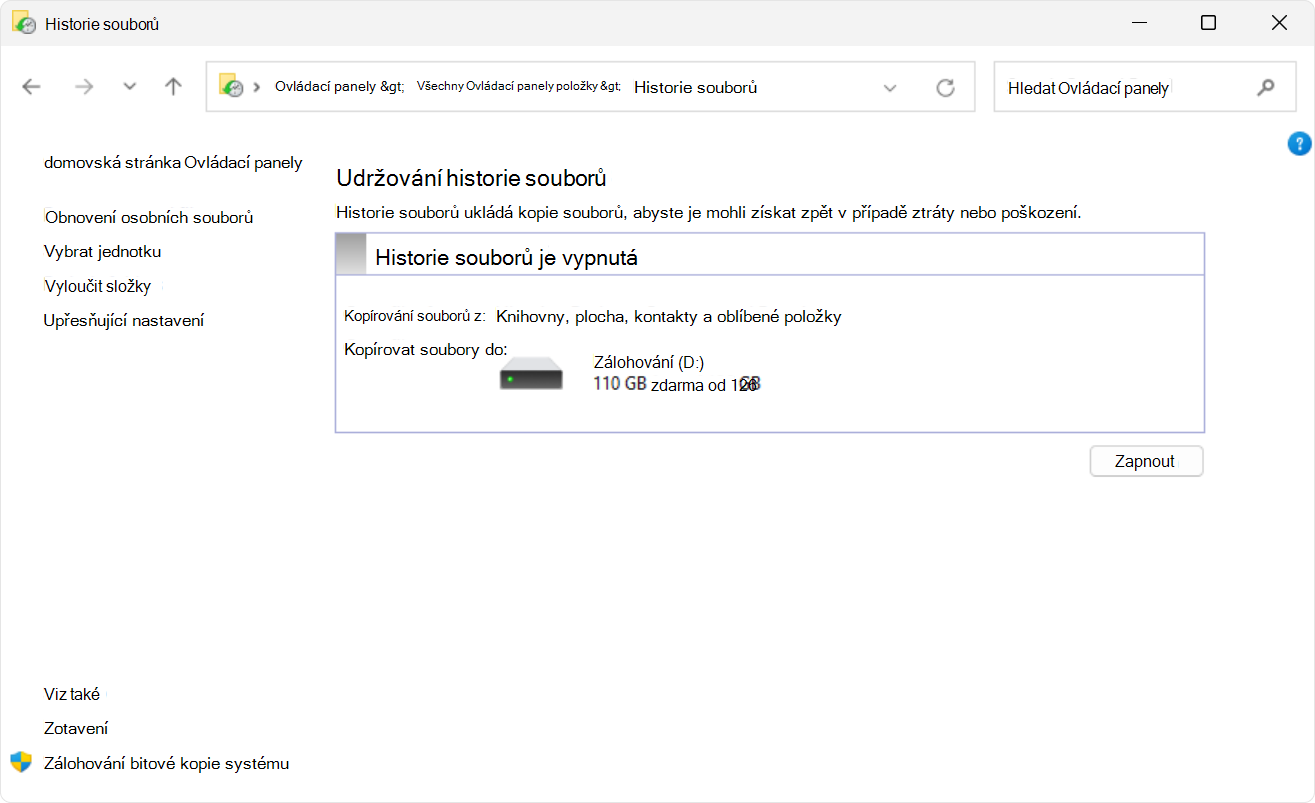Select Historie souborů breadcrumb
Viewport: 1315px width, 803px height.
click(695, 87)
